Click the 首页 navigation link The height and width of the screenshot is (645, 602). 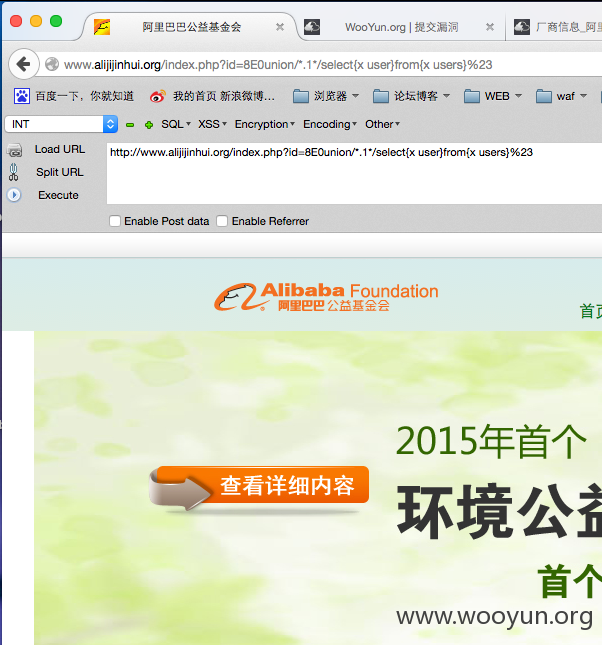click(x=590, y=311)
